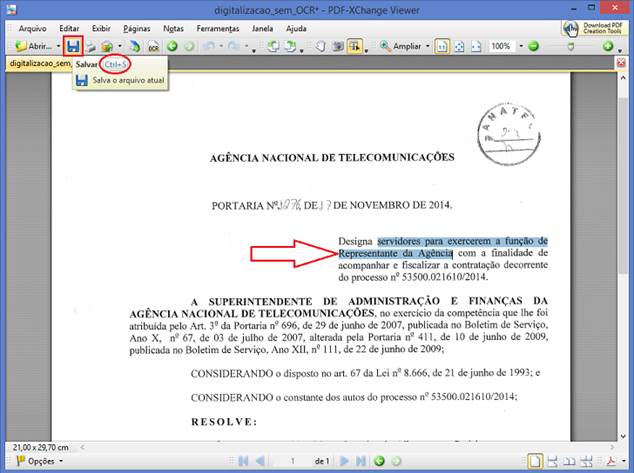
Task: Click Download PDF Creation Tools button
Action: click(593, 28)
